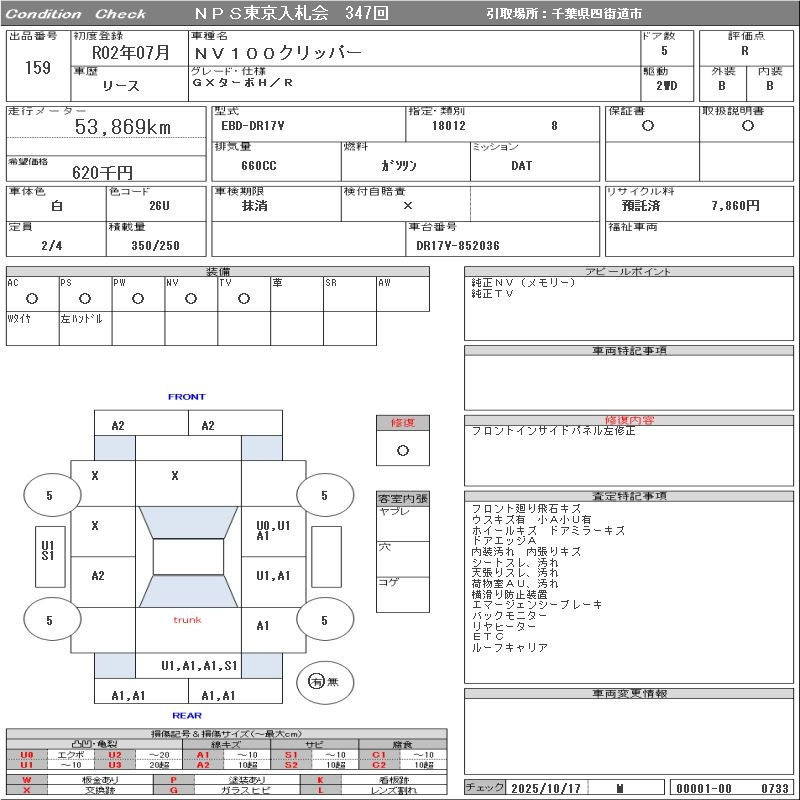Image resolution: width=800 pixels, height=800 pixels.
Task: Click the circle under 取扱説明書
Action: pos(747,126)
